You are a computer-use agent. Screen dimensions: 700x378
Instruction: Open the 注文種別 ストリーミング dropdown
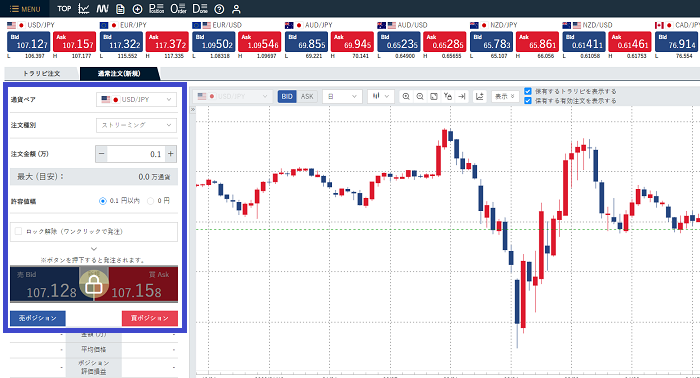pyautogui.click(x=136, y=125)
